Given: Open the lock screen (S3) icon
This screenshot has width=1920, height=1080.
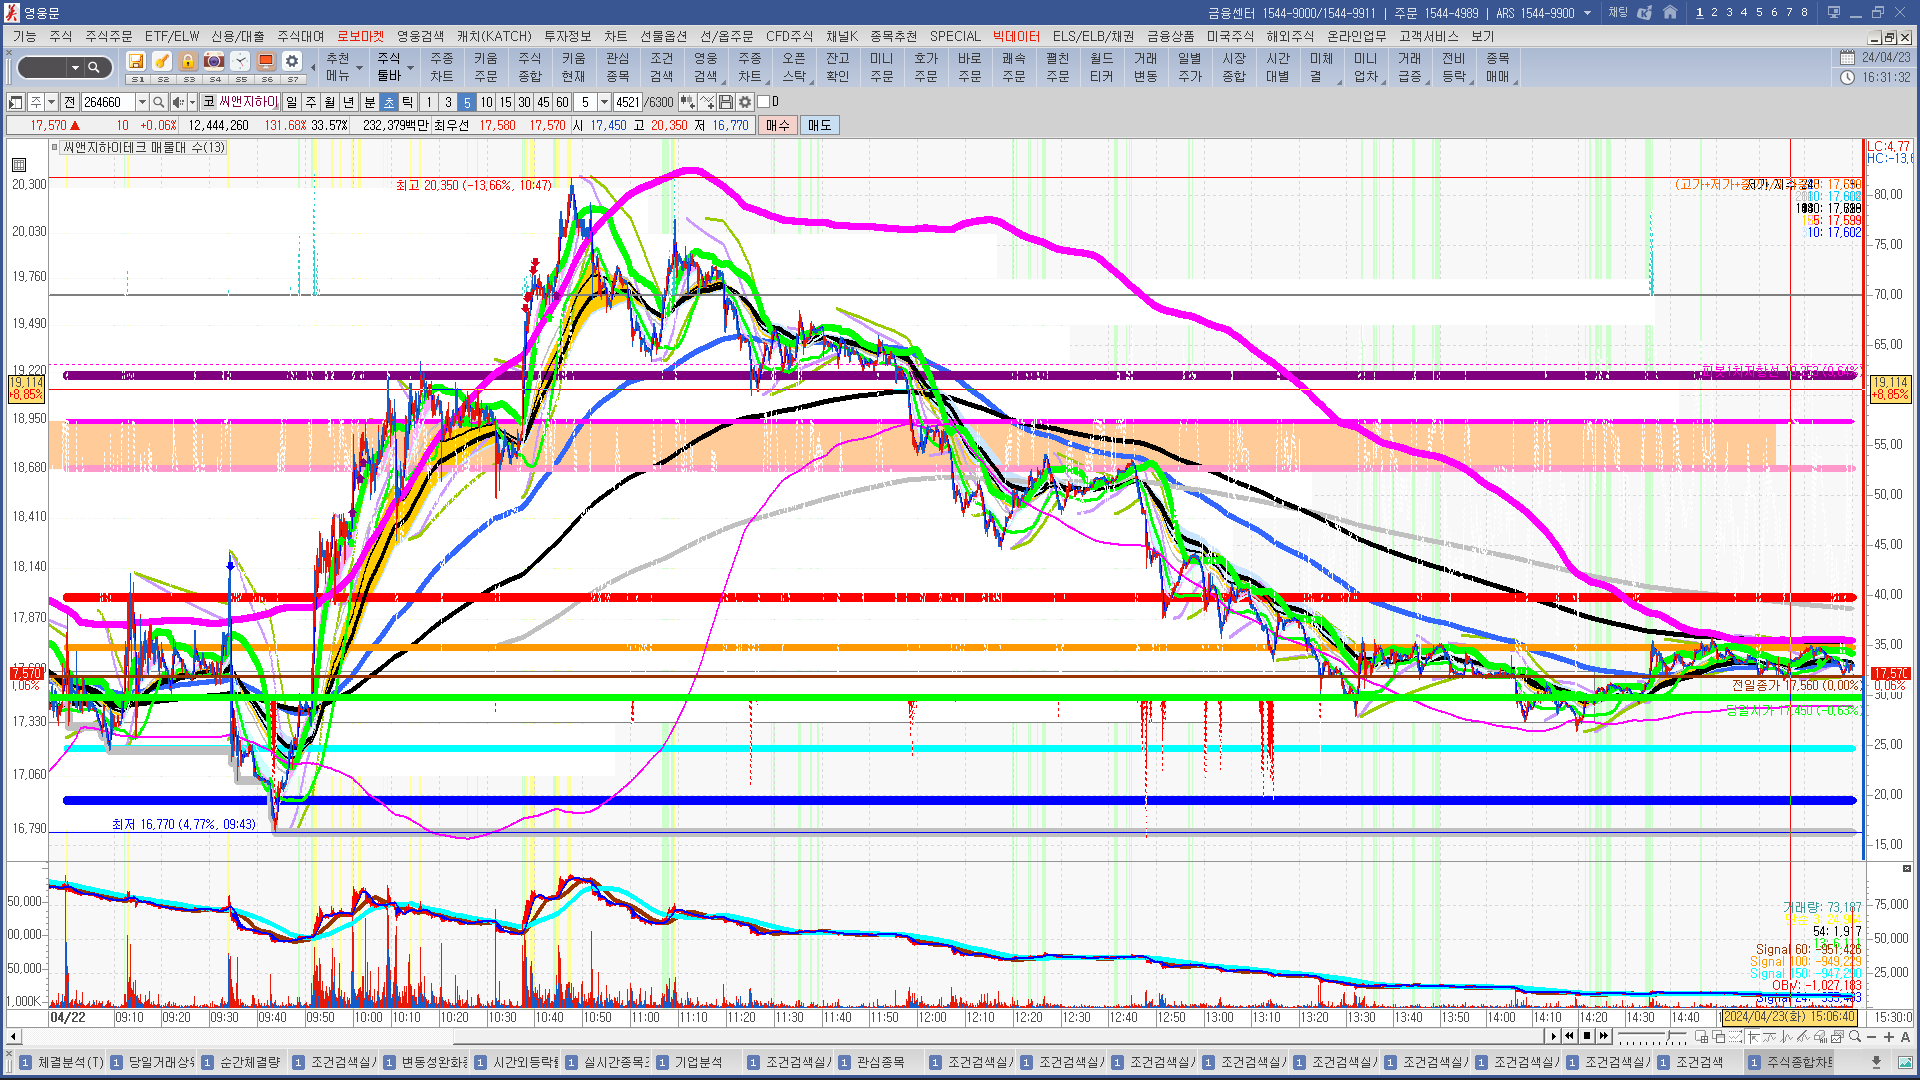Looking at the screenshot, I should tap(188, 62).
